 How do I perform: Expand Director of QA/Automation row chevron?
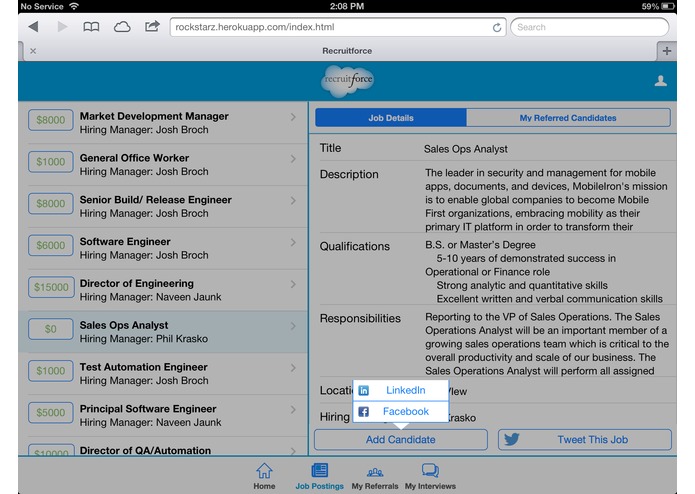coord(293,451)
